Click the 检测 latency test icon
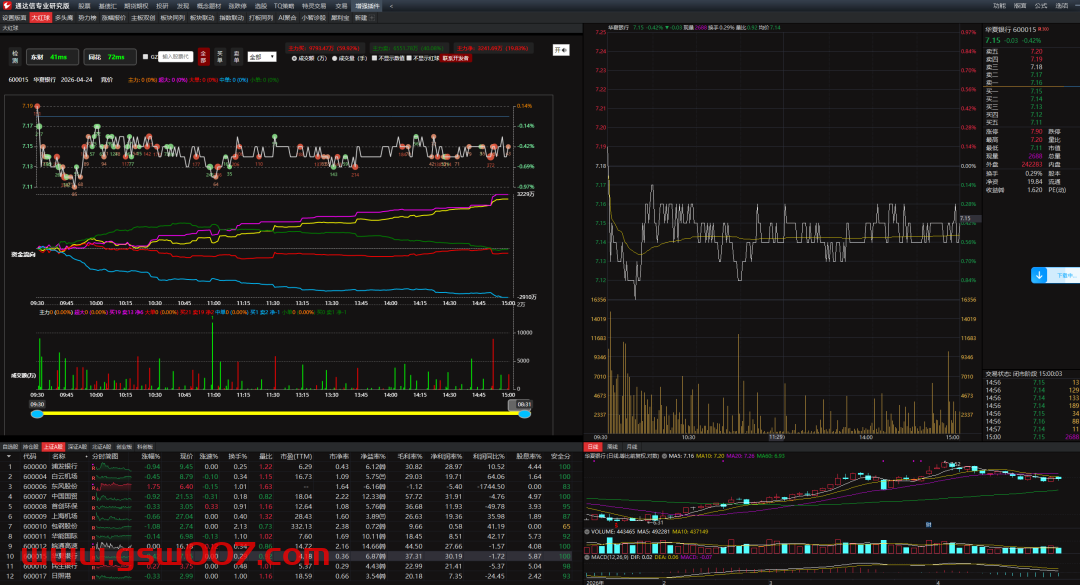Screen dimensions: 1080x585 (15, 57)
